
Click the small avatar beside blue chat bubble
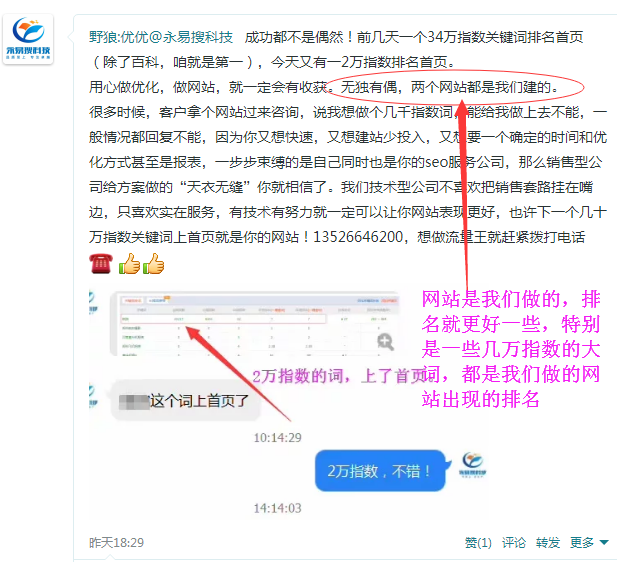[473, 465]
